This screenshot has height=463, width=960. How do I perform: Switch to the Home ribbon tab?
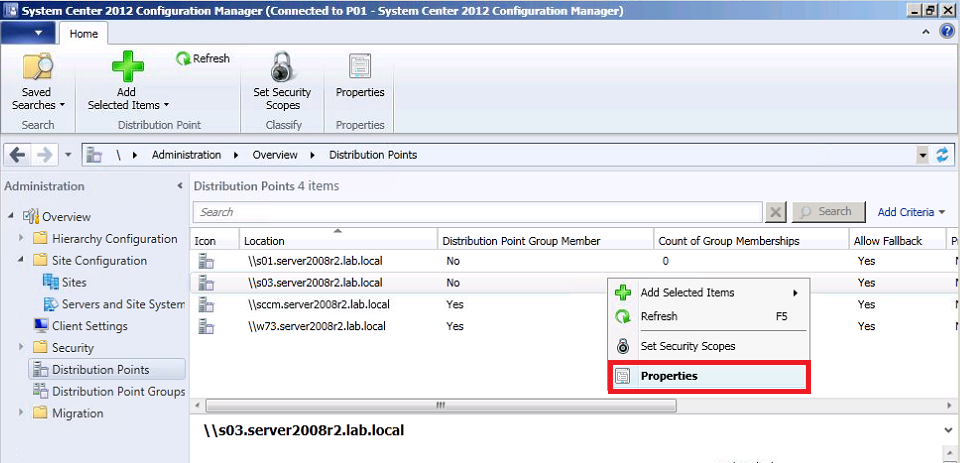tap(84, 34)
